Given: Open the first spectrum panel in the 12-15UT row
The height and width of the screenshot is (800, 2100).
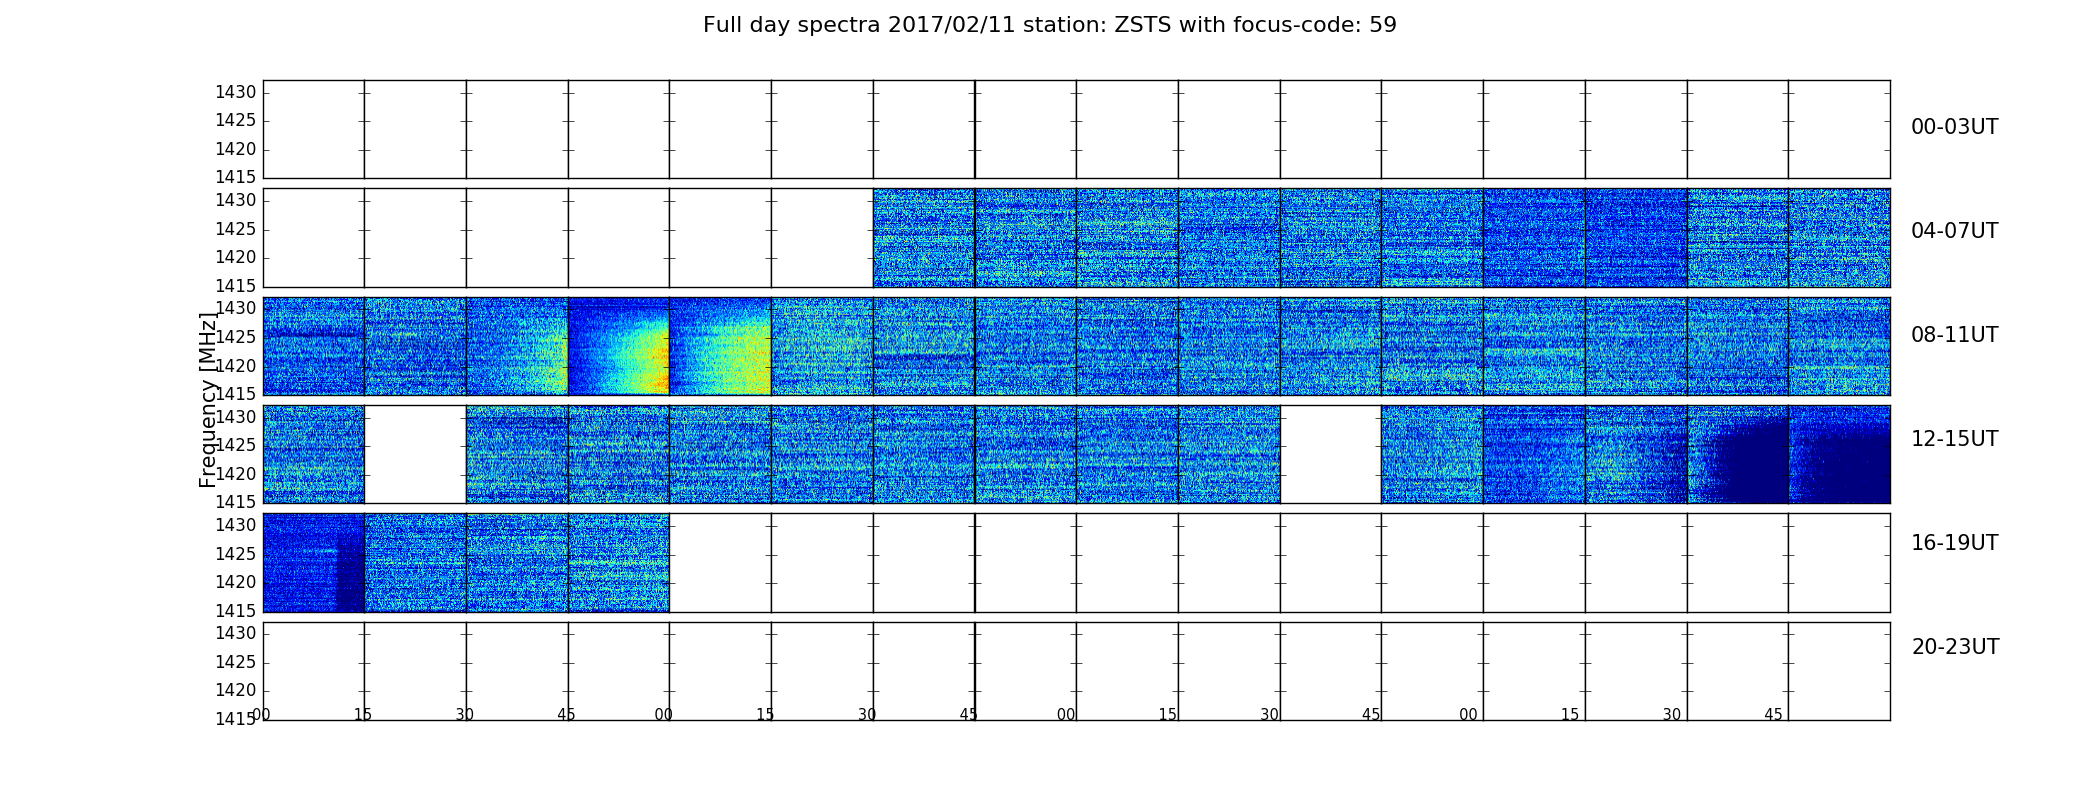Looking at the screenshot, I should (x=314, y=454).
